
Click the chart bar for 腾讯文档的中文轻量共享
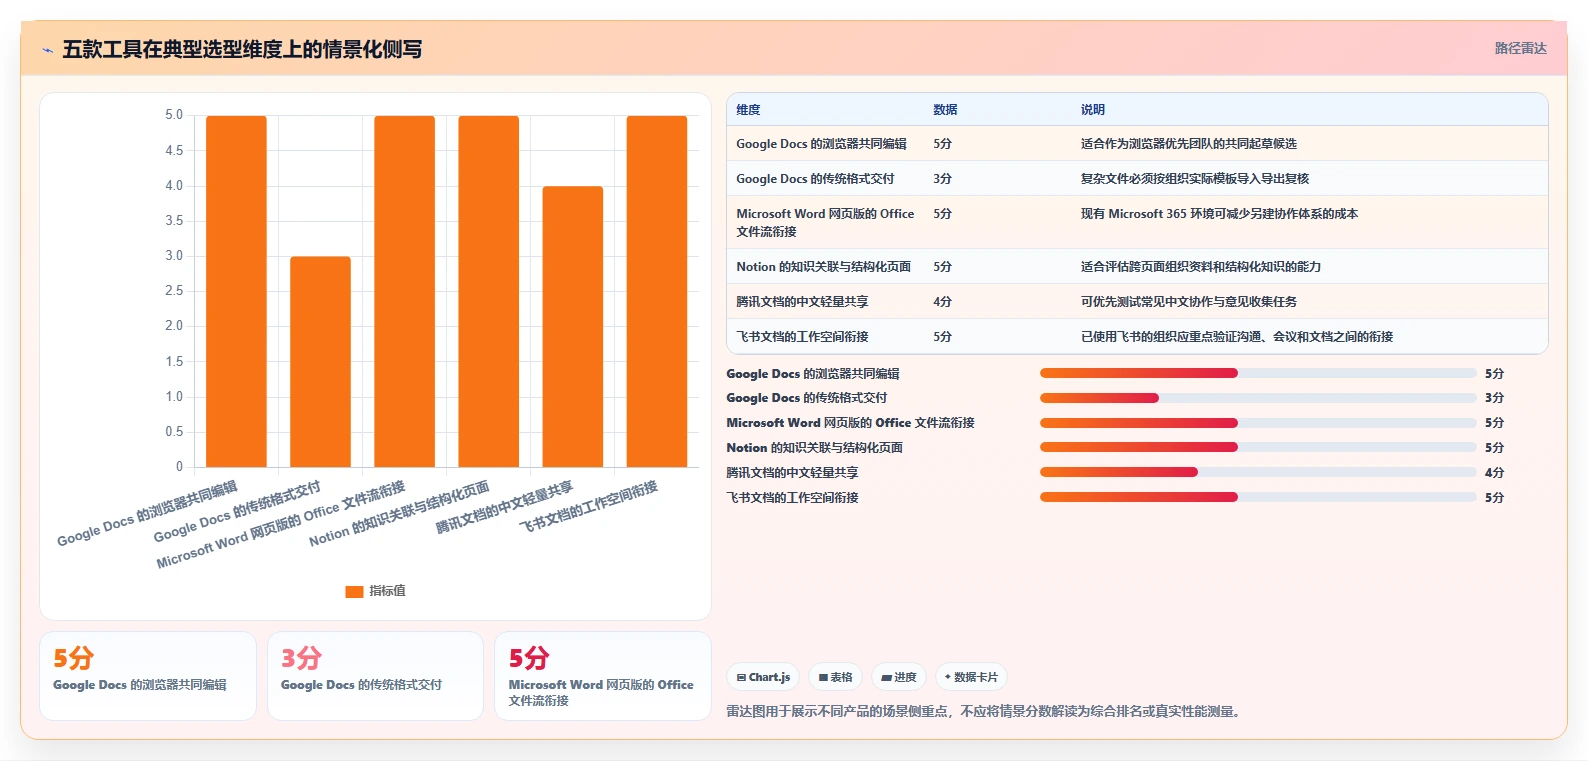point(572,327)
